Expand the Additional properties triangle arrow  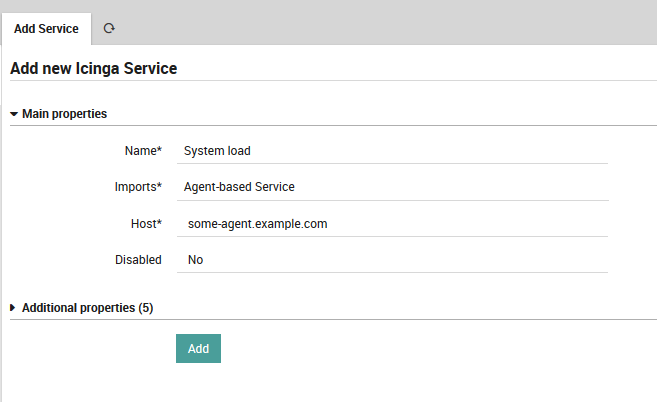pyautogui.click(x=13, y=308)
